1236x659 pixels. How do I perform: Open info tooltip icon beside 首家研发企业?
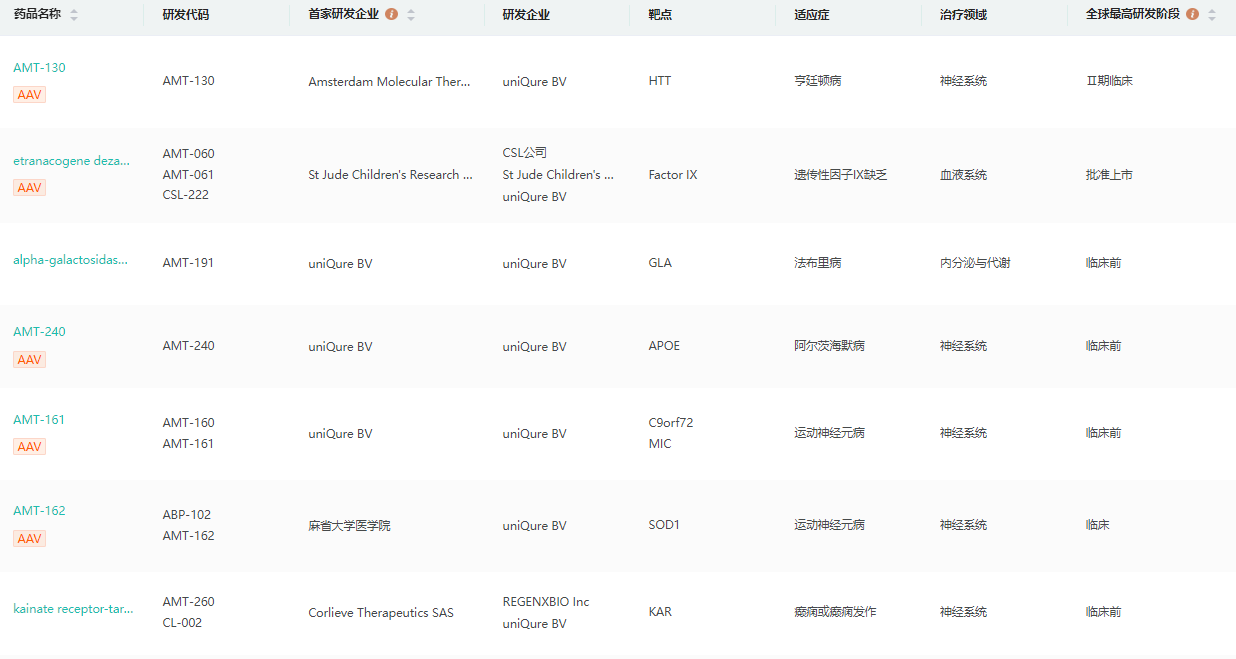(391, 15)
